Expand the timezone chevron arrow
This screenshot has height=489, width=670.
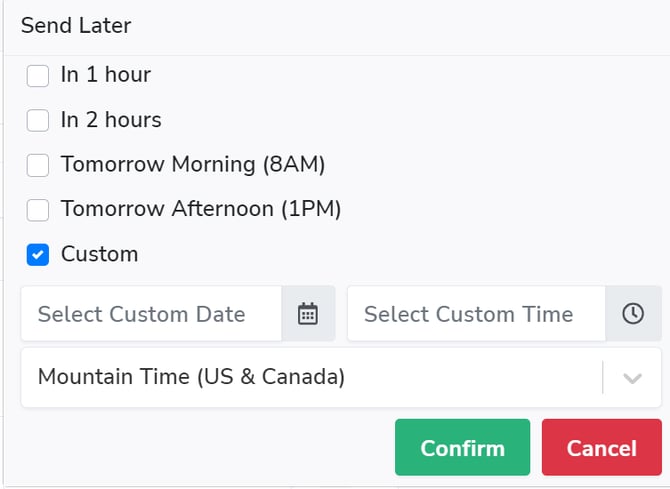(632, 378)
